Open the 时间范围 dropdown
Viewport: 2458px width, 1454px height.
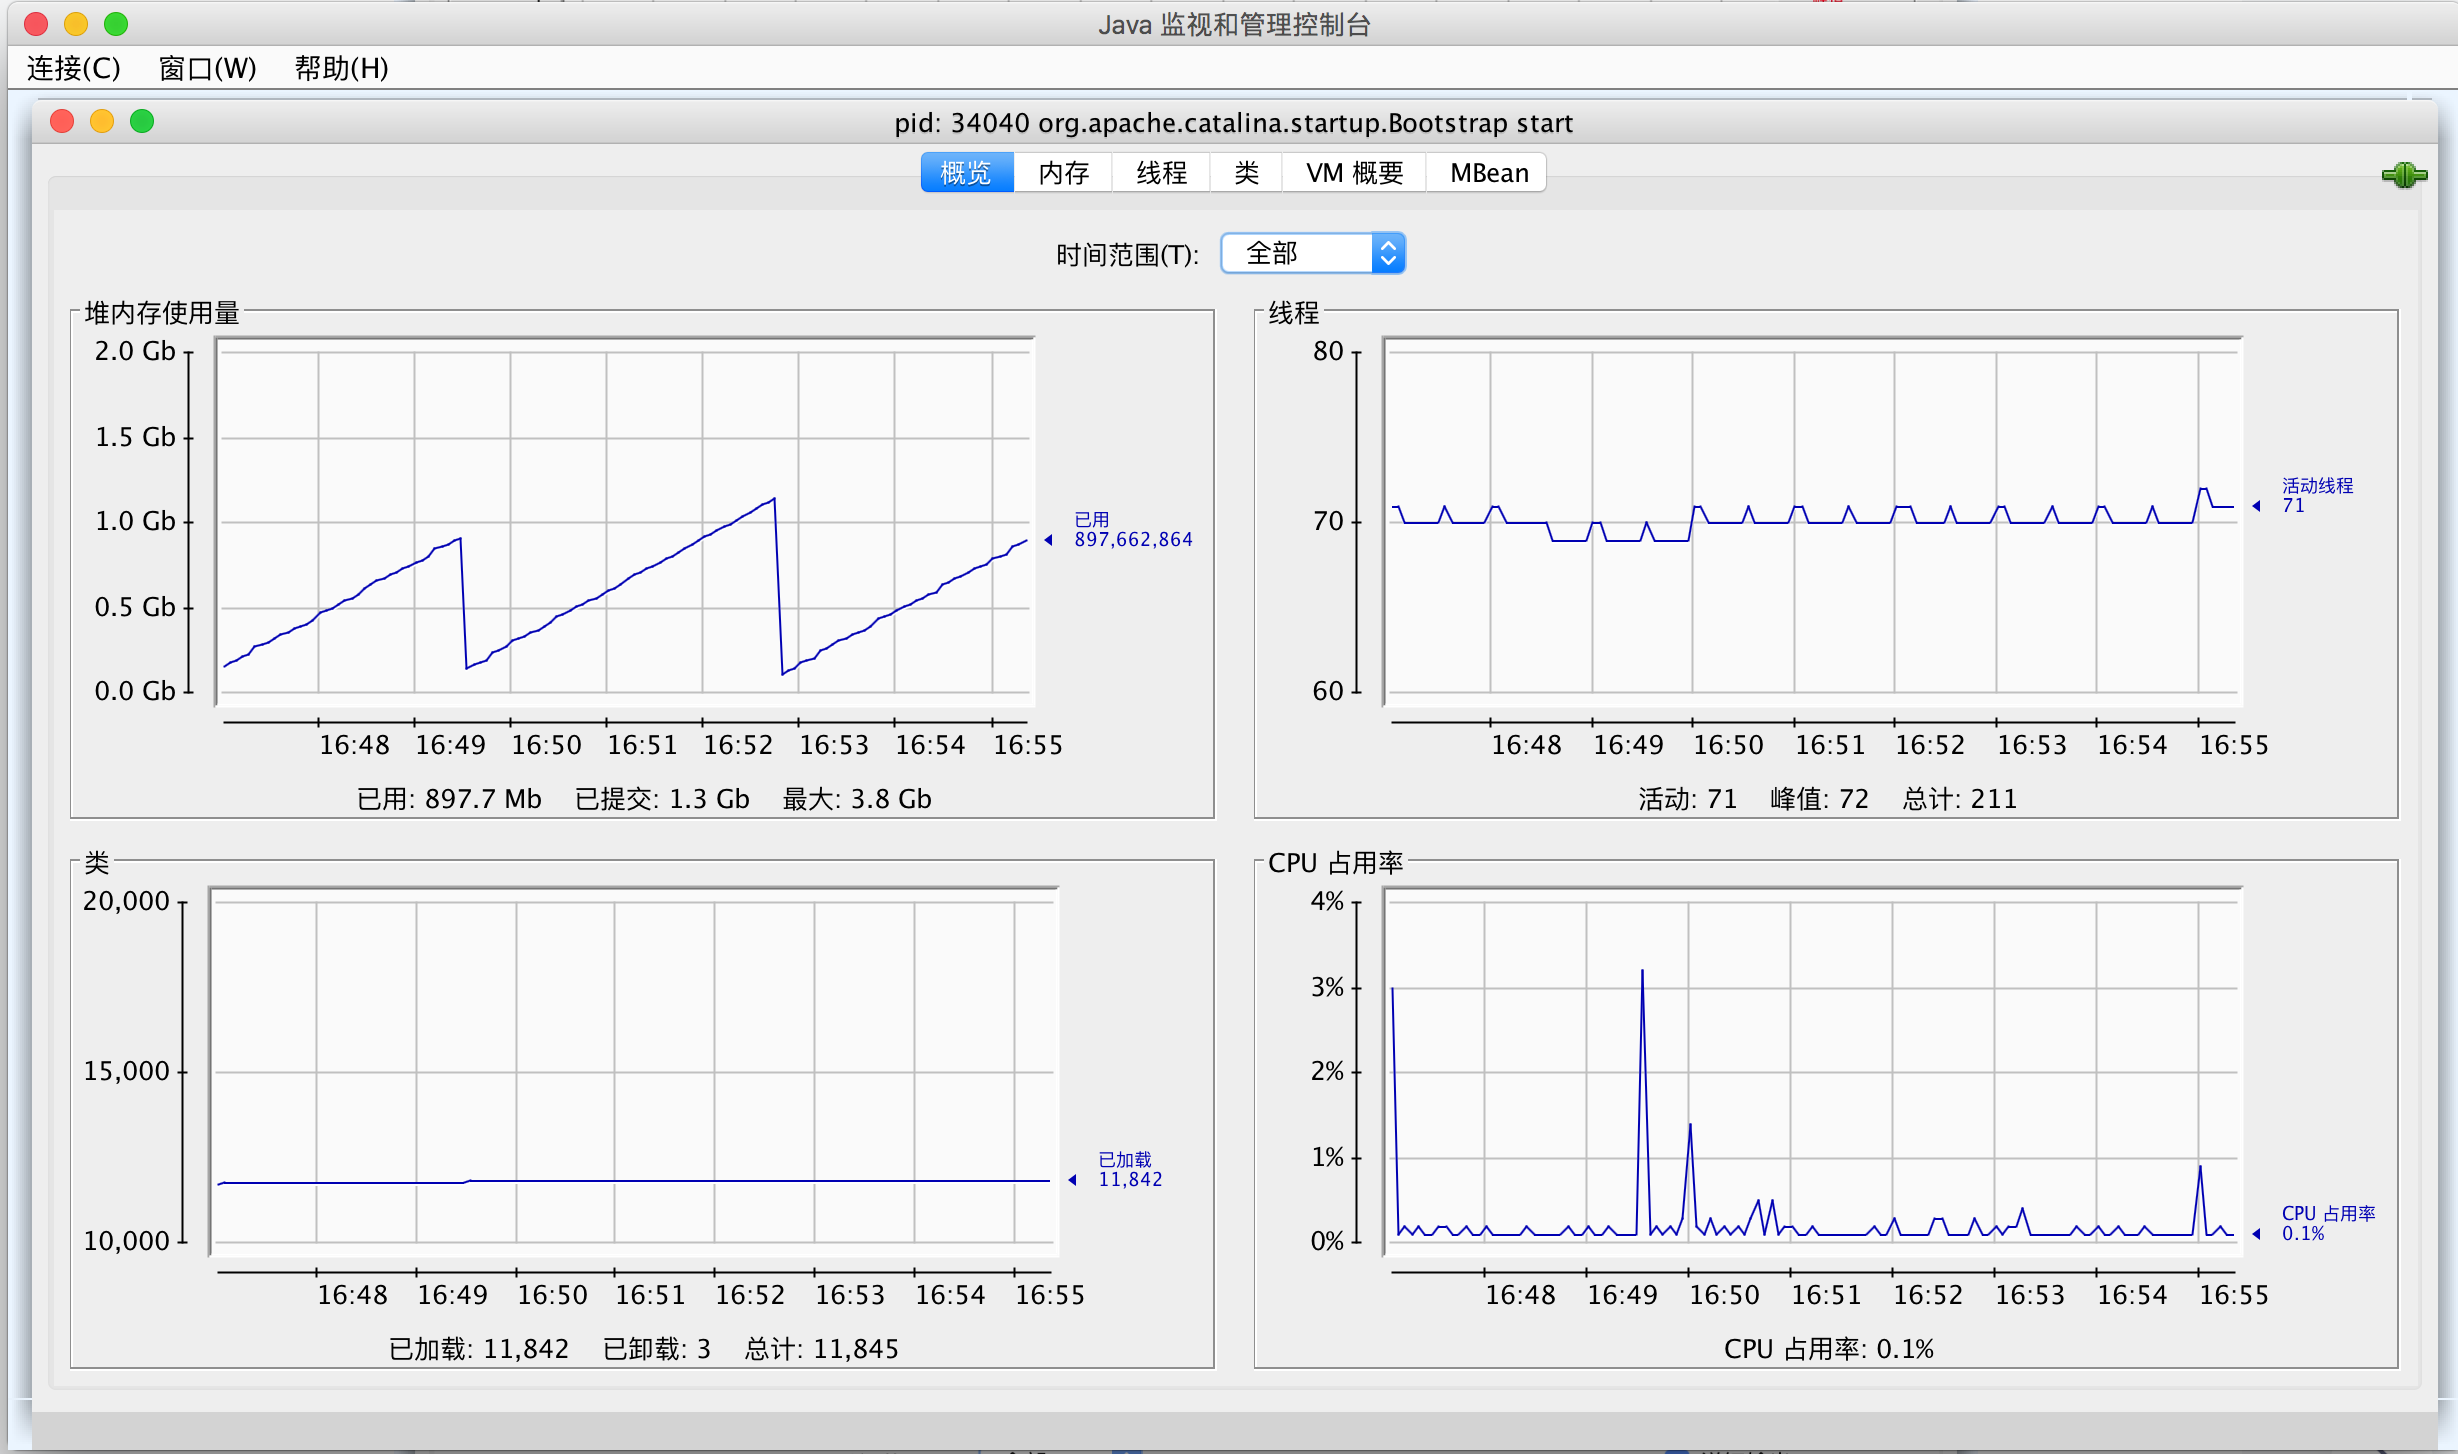click(x=1312, y=254)
